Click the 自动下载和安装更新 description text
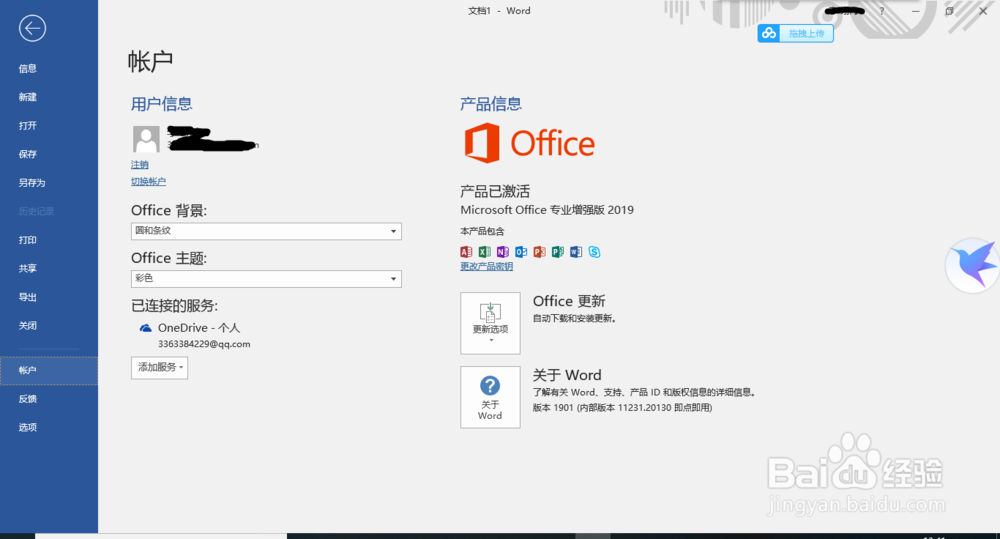 (575, 318)
